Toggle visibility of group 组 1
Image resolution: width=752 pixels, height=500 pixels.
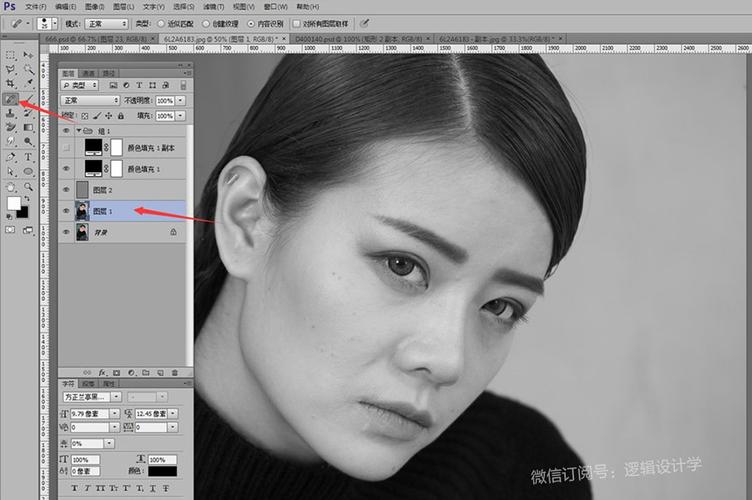tap(66, 130)
